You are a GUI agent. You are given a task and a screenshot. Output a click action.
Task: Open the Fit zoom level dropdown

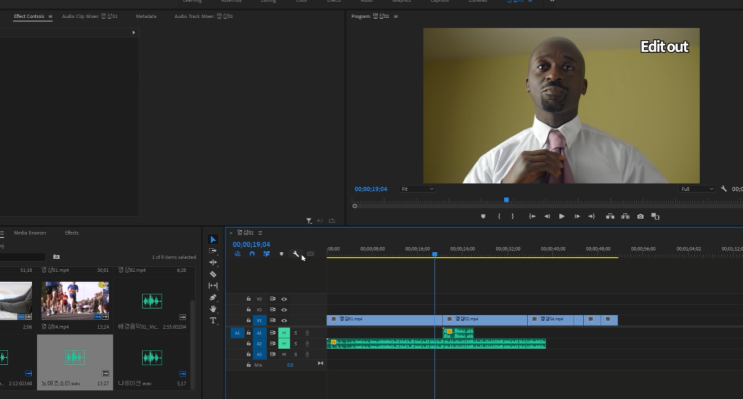click(417, 189)
